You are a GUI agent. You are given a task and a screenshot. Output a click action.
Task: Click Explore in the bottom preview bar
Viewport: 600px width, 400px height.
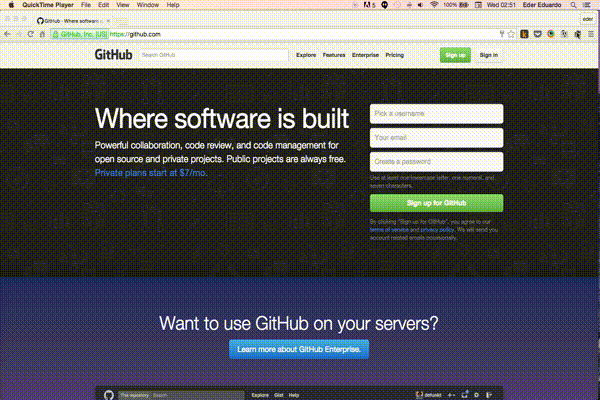coord(260,395)
